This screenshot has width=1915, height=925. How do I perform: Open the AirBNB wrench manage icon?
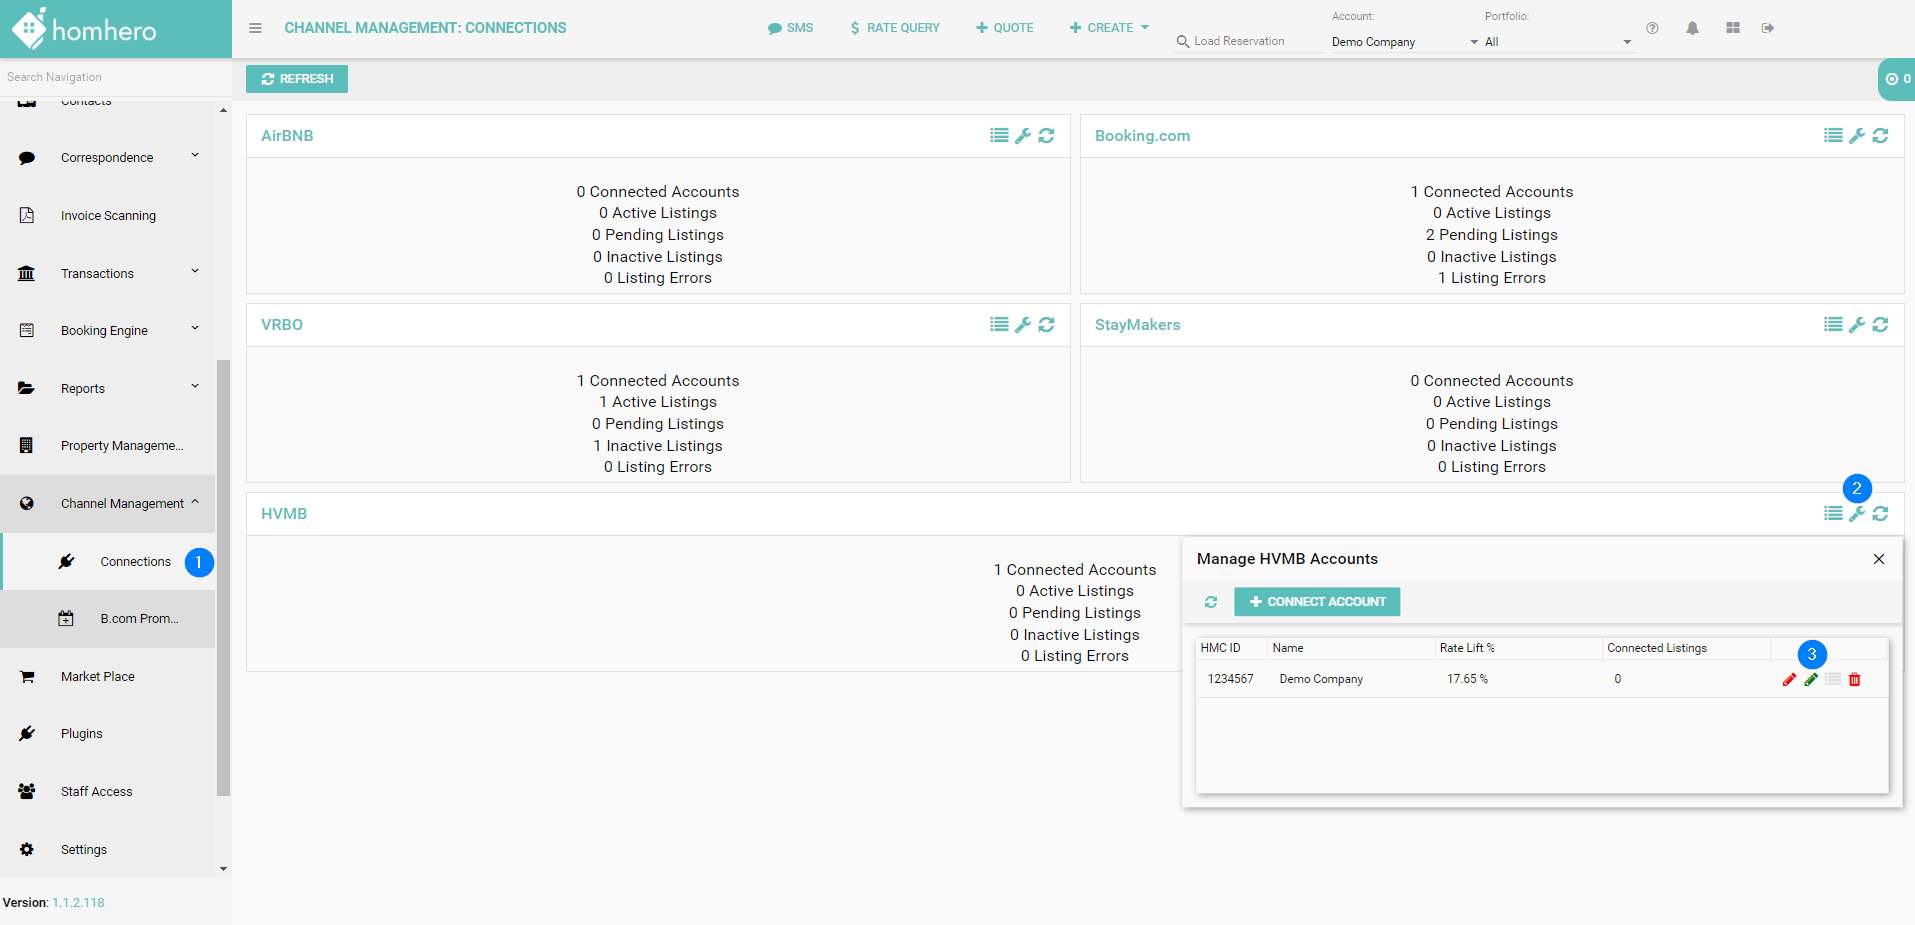pyautogui.click(x=1022, y=136)
